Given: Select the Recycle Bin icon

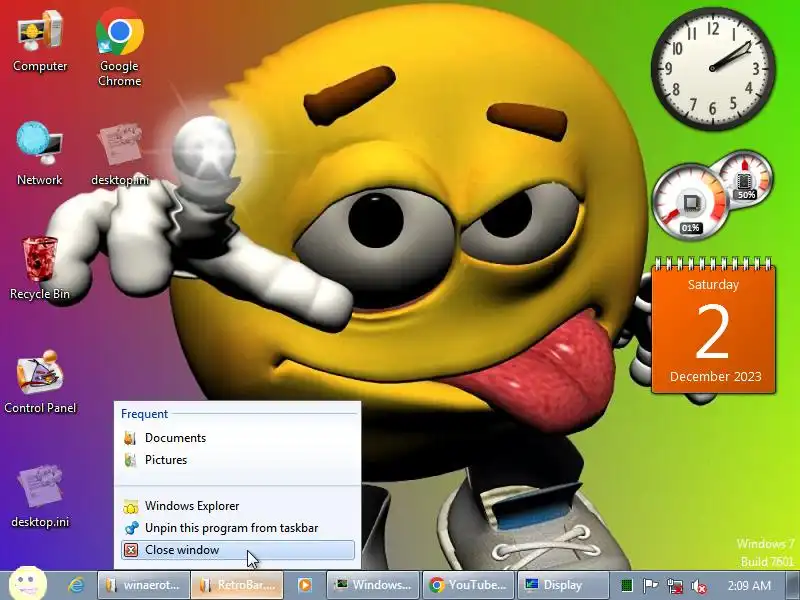Looking at the screenshot, I should [x=40, y=268].
